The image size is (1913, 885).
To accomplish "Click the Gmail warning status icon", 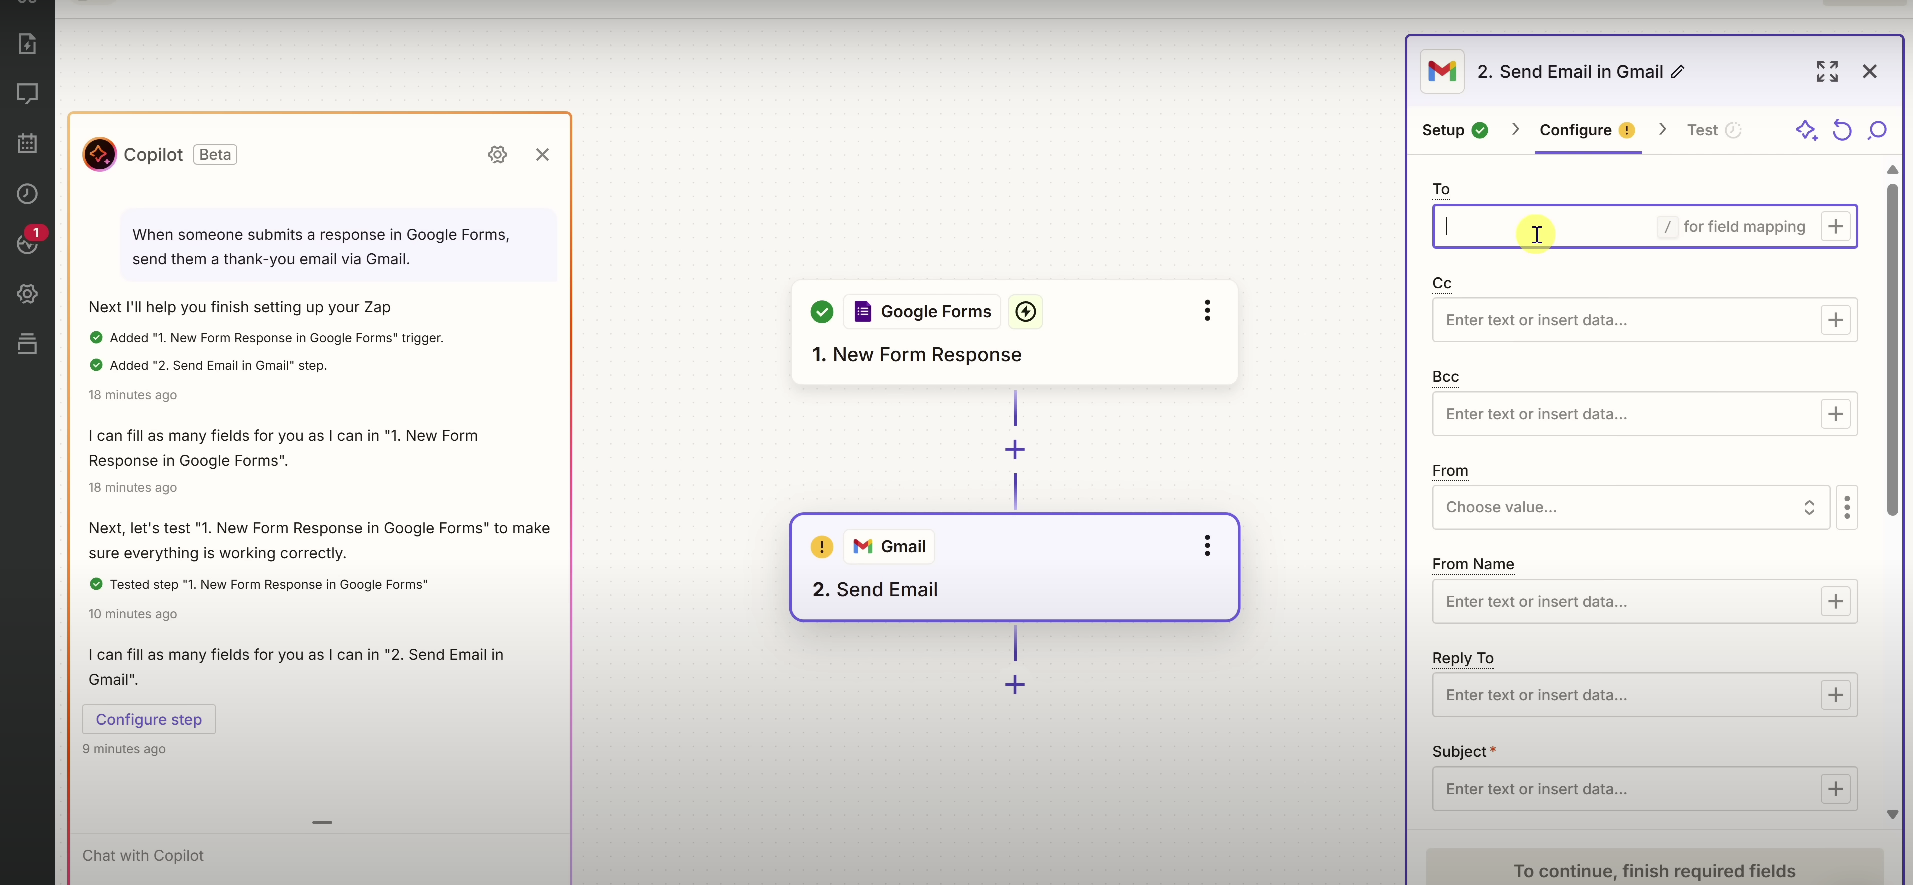I will [822, 546].
